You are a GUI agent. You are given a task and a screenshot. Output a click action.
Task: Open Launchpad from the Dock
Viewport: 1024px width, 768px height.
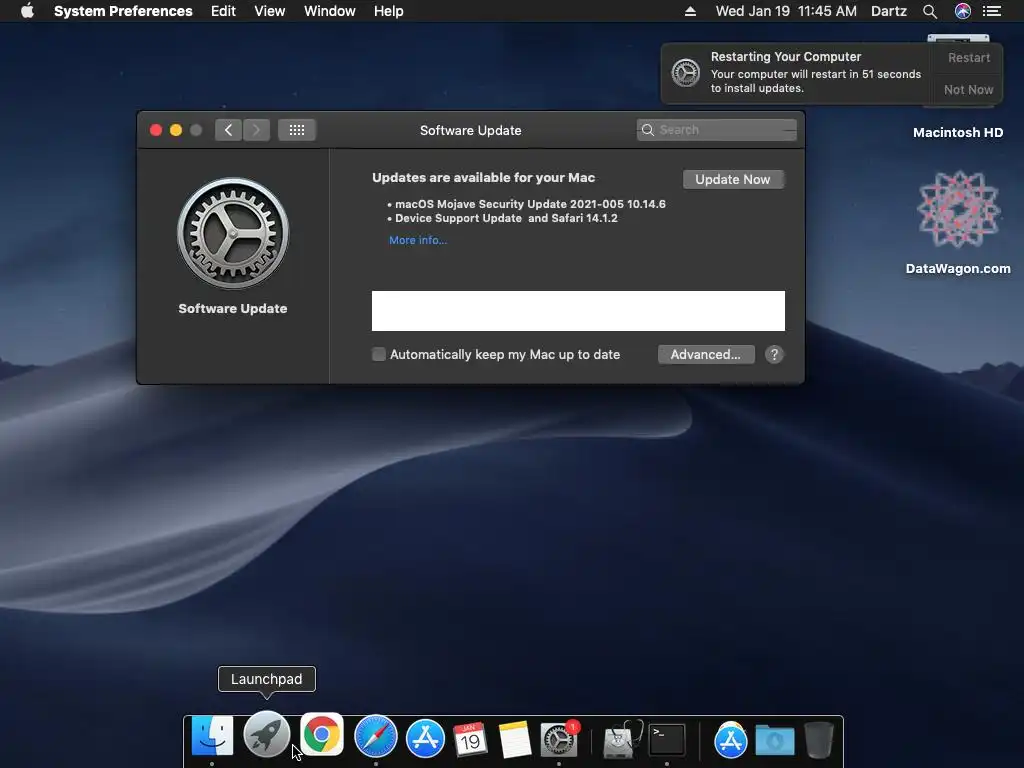click(x=266, y=735)
